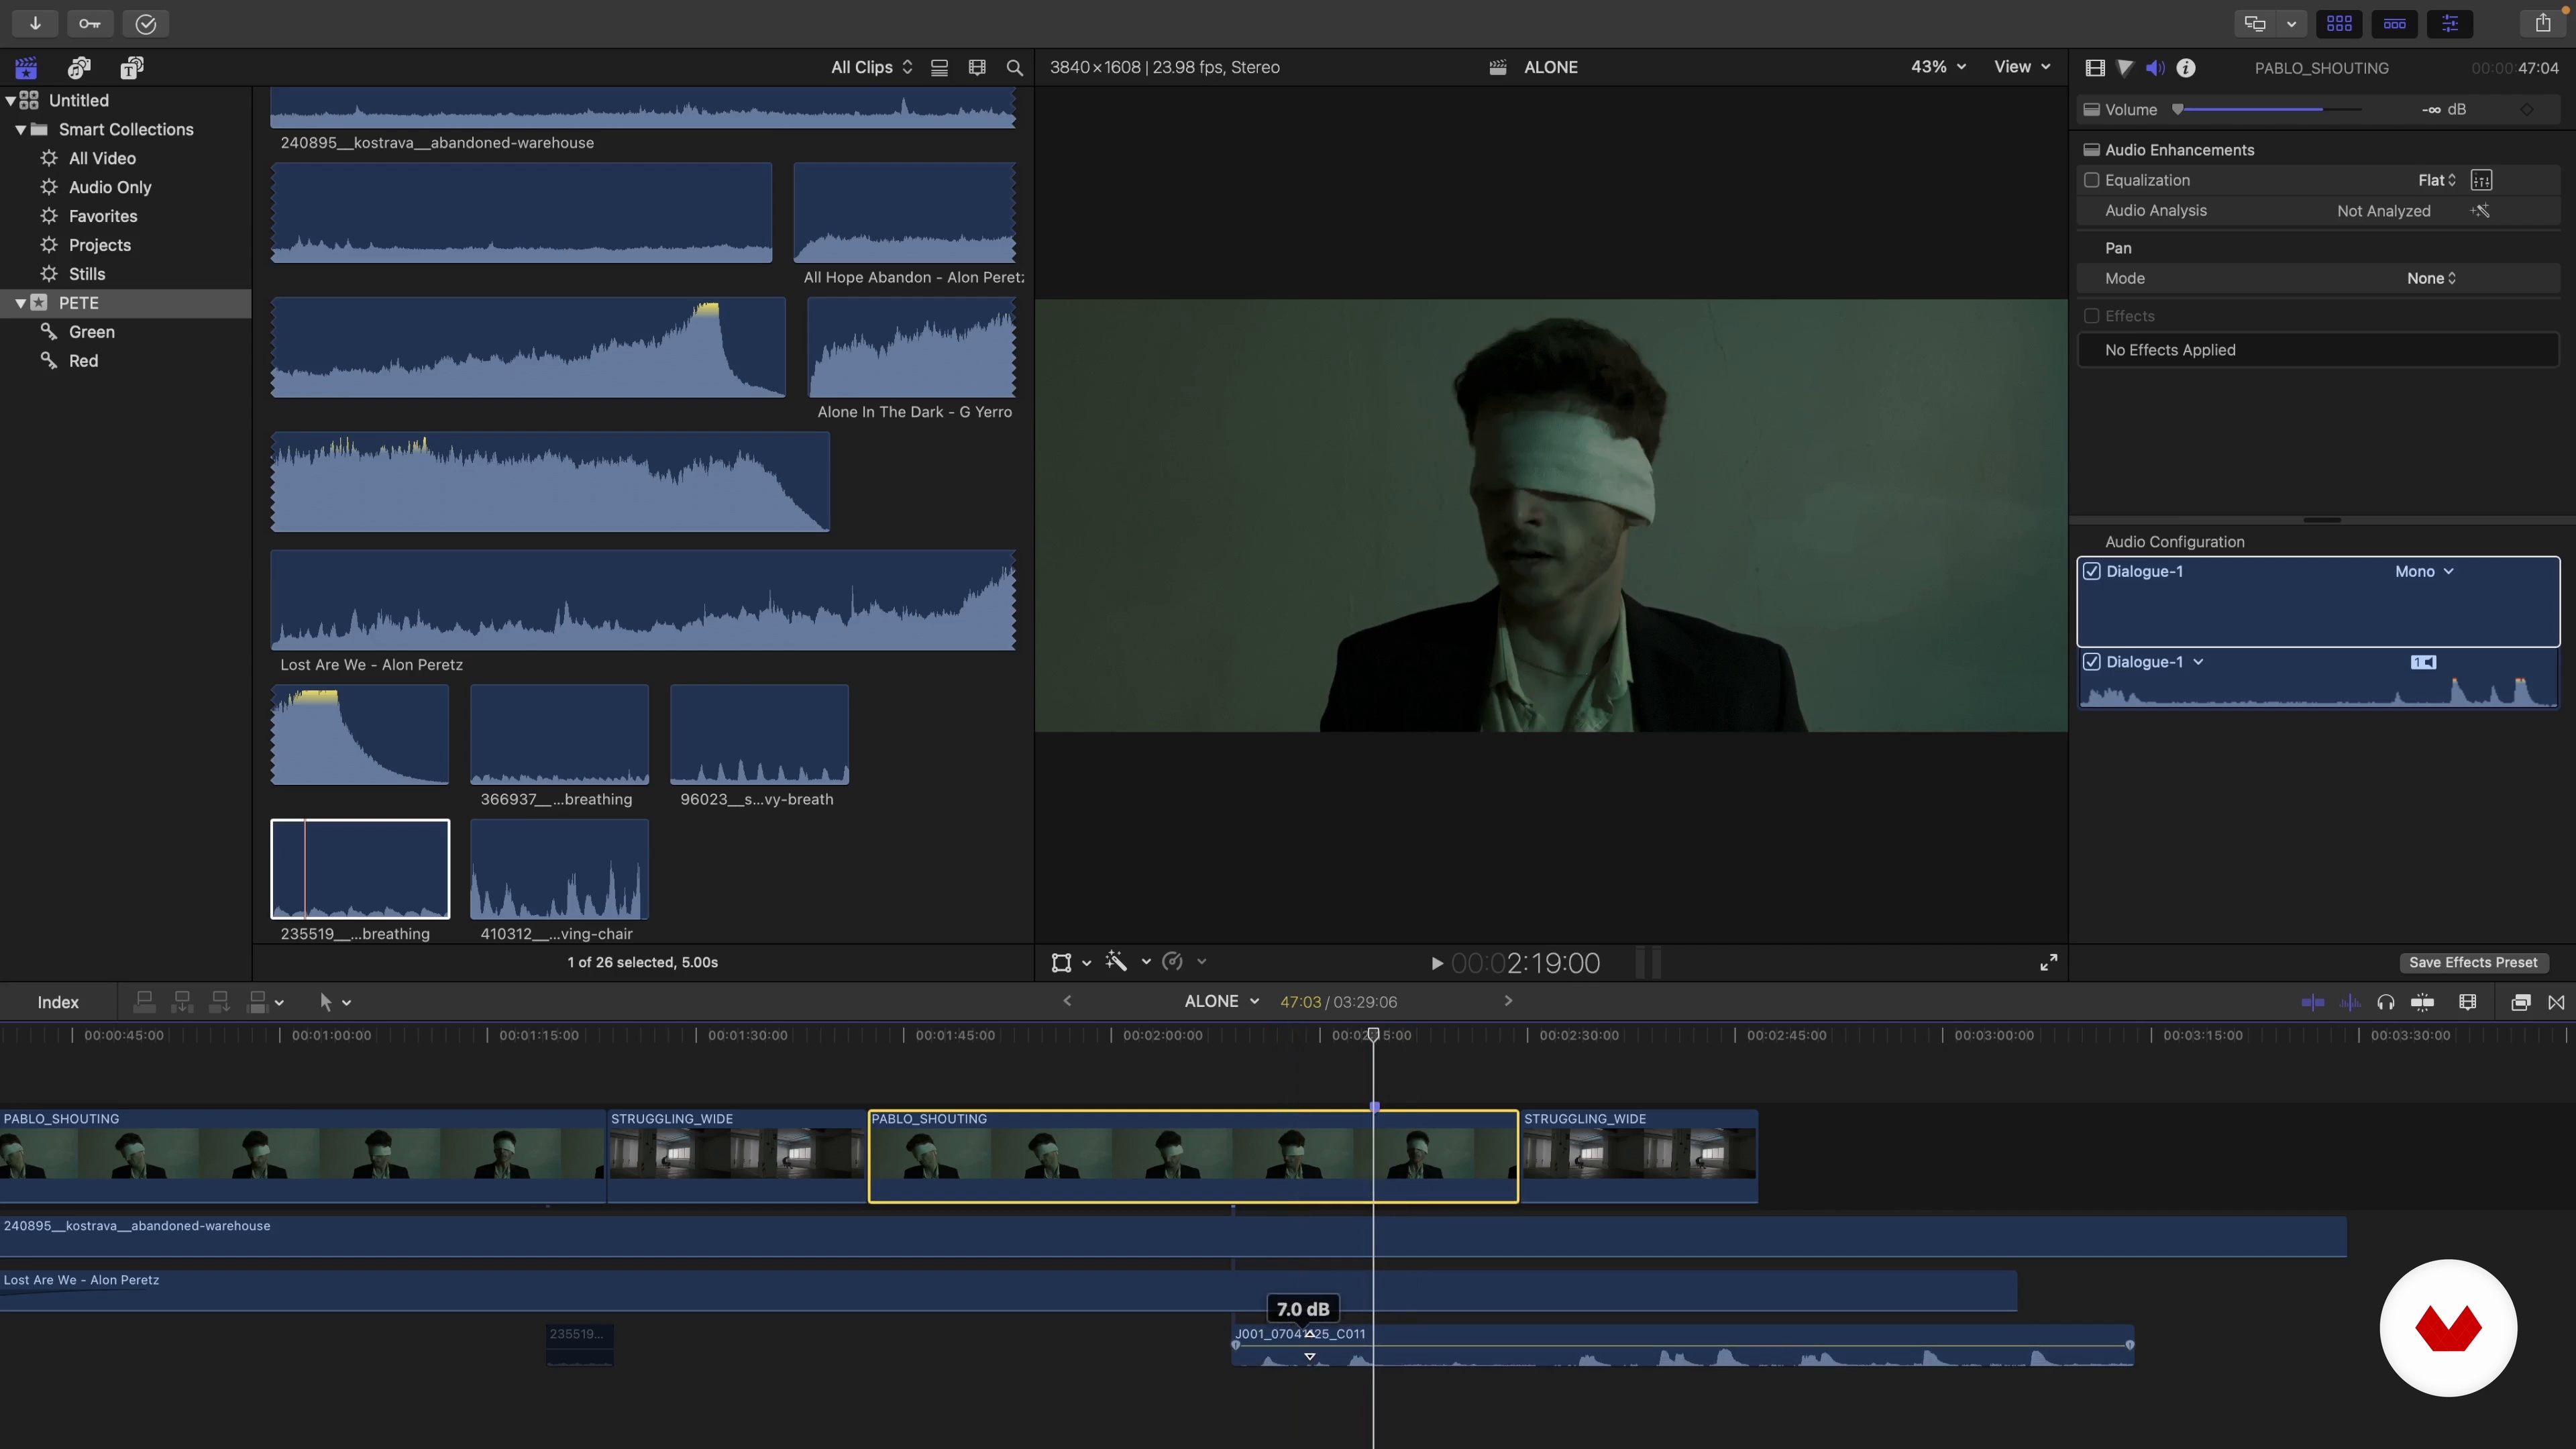Select the Red keyword collection
Viewport: 2576px width, 1449px height.
(83, 361)
